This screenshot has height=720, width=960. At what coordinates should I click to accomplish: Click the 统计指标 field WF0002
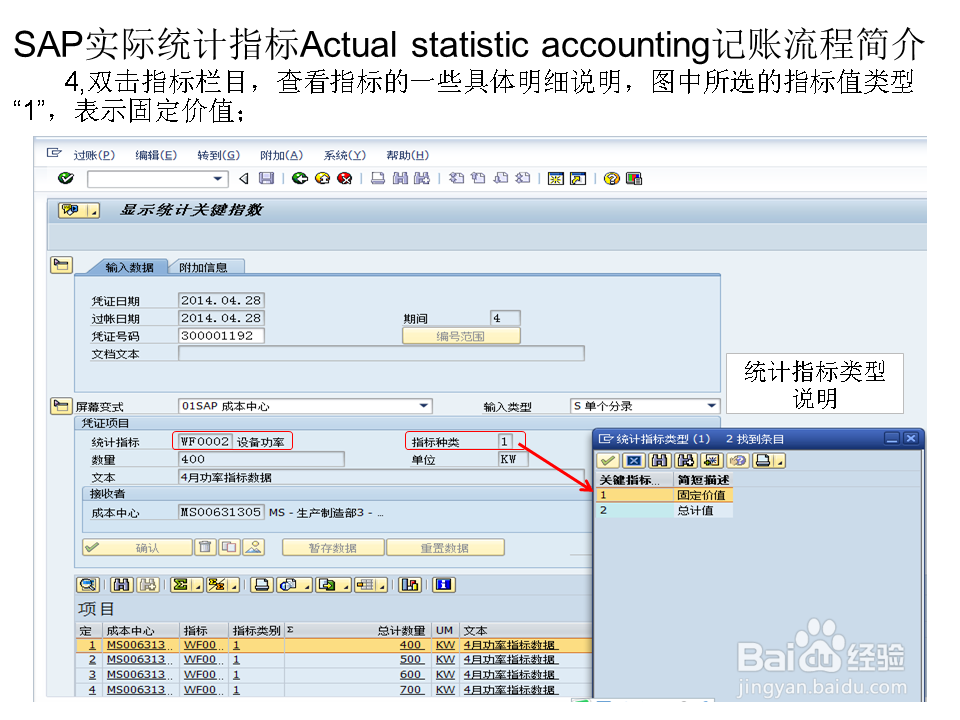tap(204, 441)
